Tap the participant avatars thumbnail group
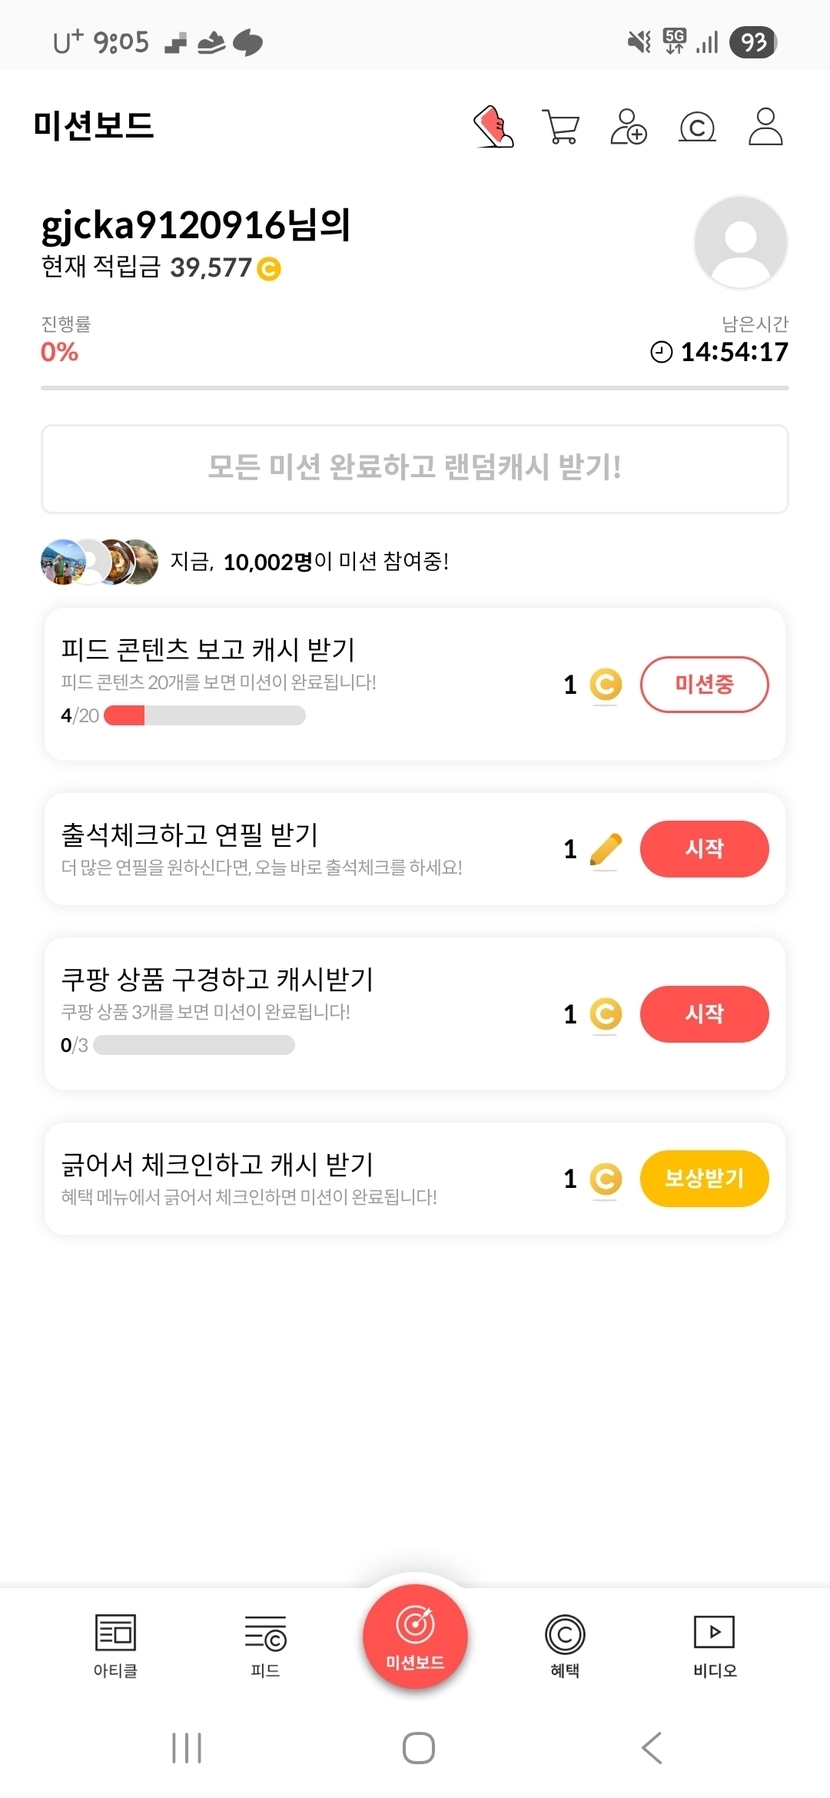The image size is (830, 1798). [x=99, y=562]
